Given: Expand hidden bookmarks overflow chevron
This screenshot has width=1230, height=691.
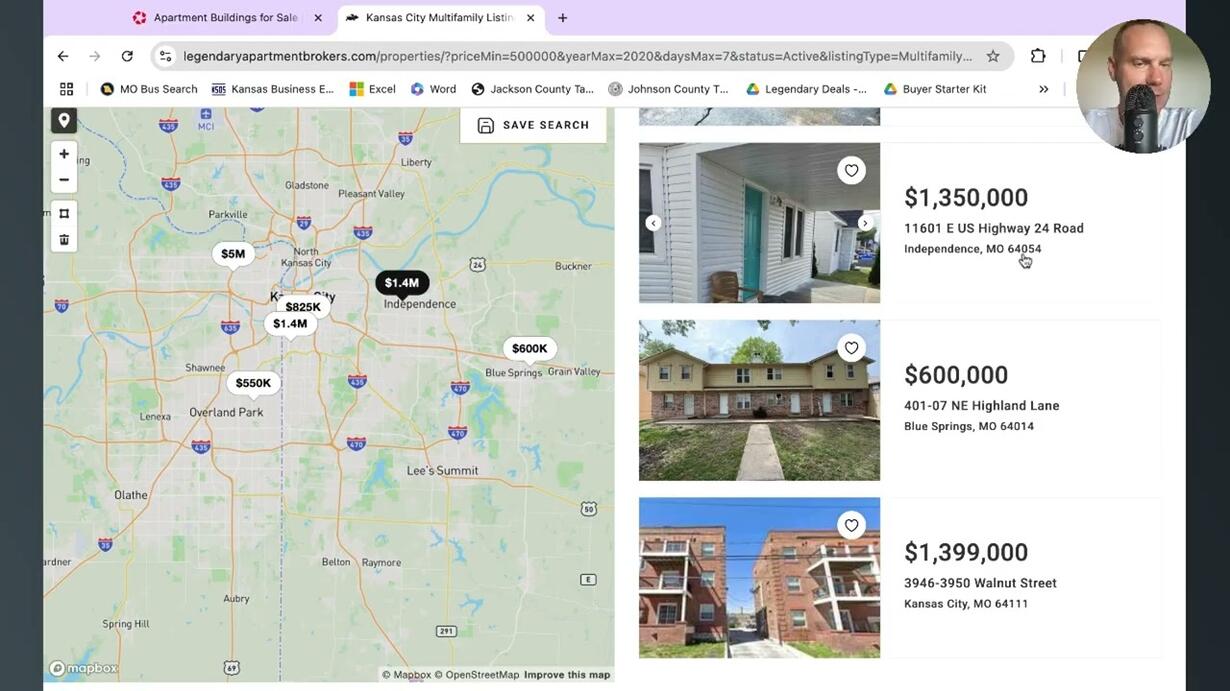Looking at the screenshot, I should tap(1043, 89).
